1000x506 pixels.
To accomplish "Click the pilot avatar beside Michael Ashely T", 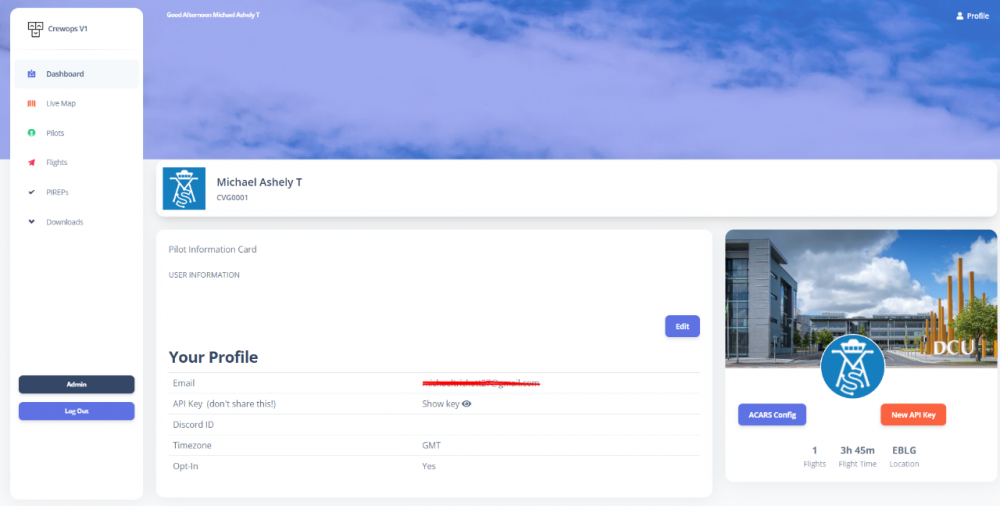I will point(184,188).
